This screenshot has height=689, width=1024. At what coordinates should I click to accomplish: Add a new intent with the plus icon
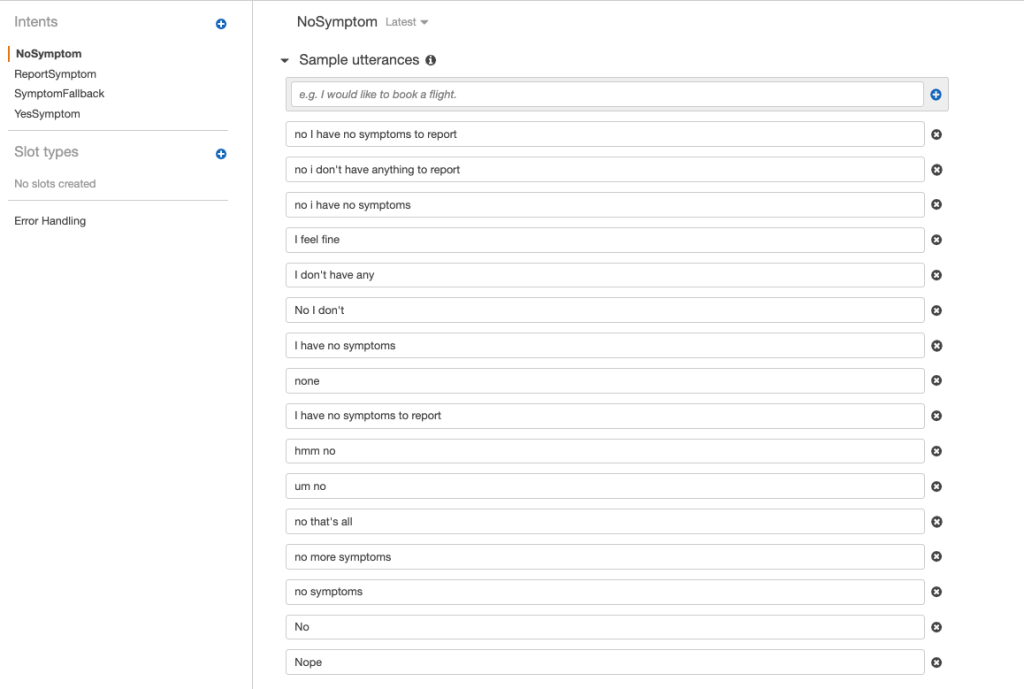pyautogui.click(x=220, y=23)
